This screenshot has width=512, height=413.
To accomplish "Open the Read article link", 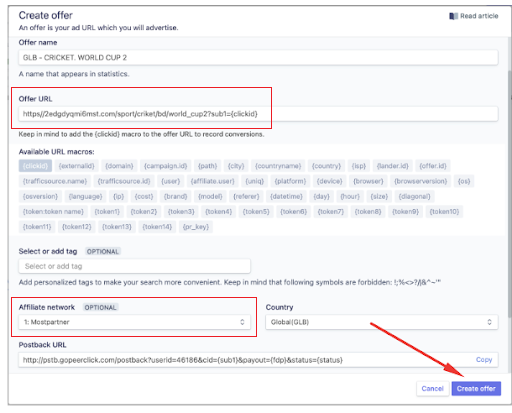I will click(x=474, y=16).
